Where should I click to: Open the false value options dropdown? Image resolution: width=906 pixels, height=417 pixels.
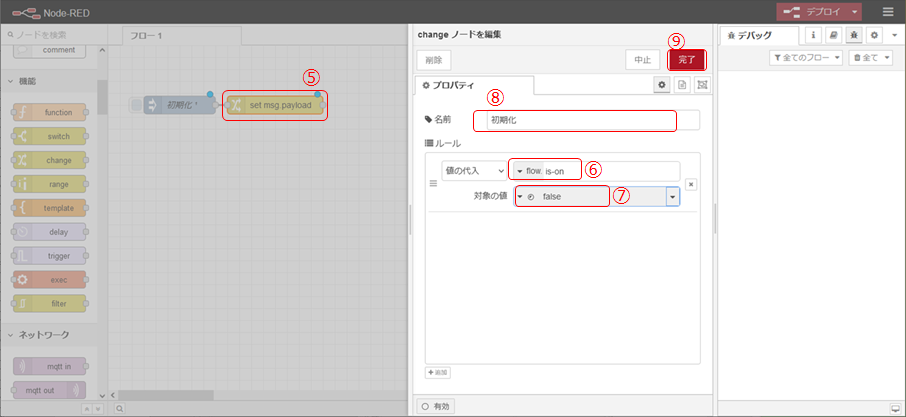672,197
